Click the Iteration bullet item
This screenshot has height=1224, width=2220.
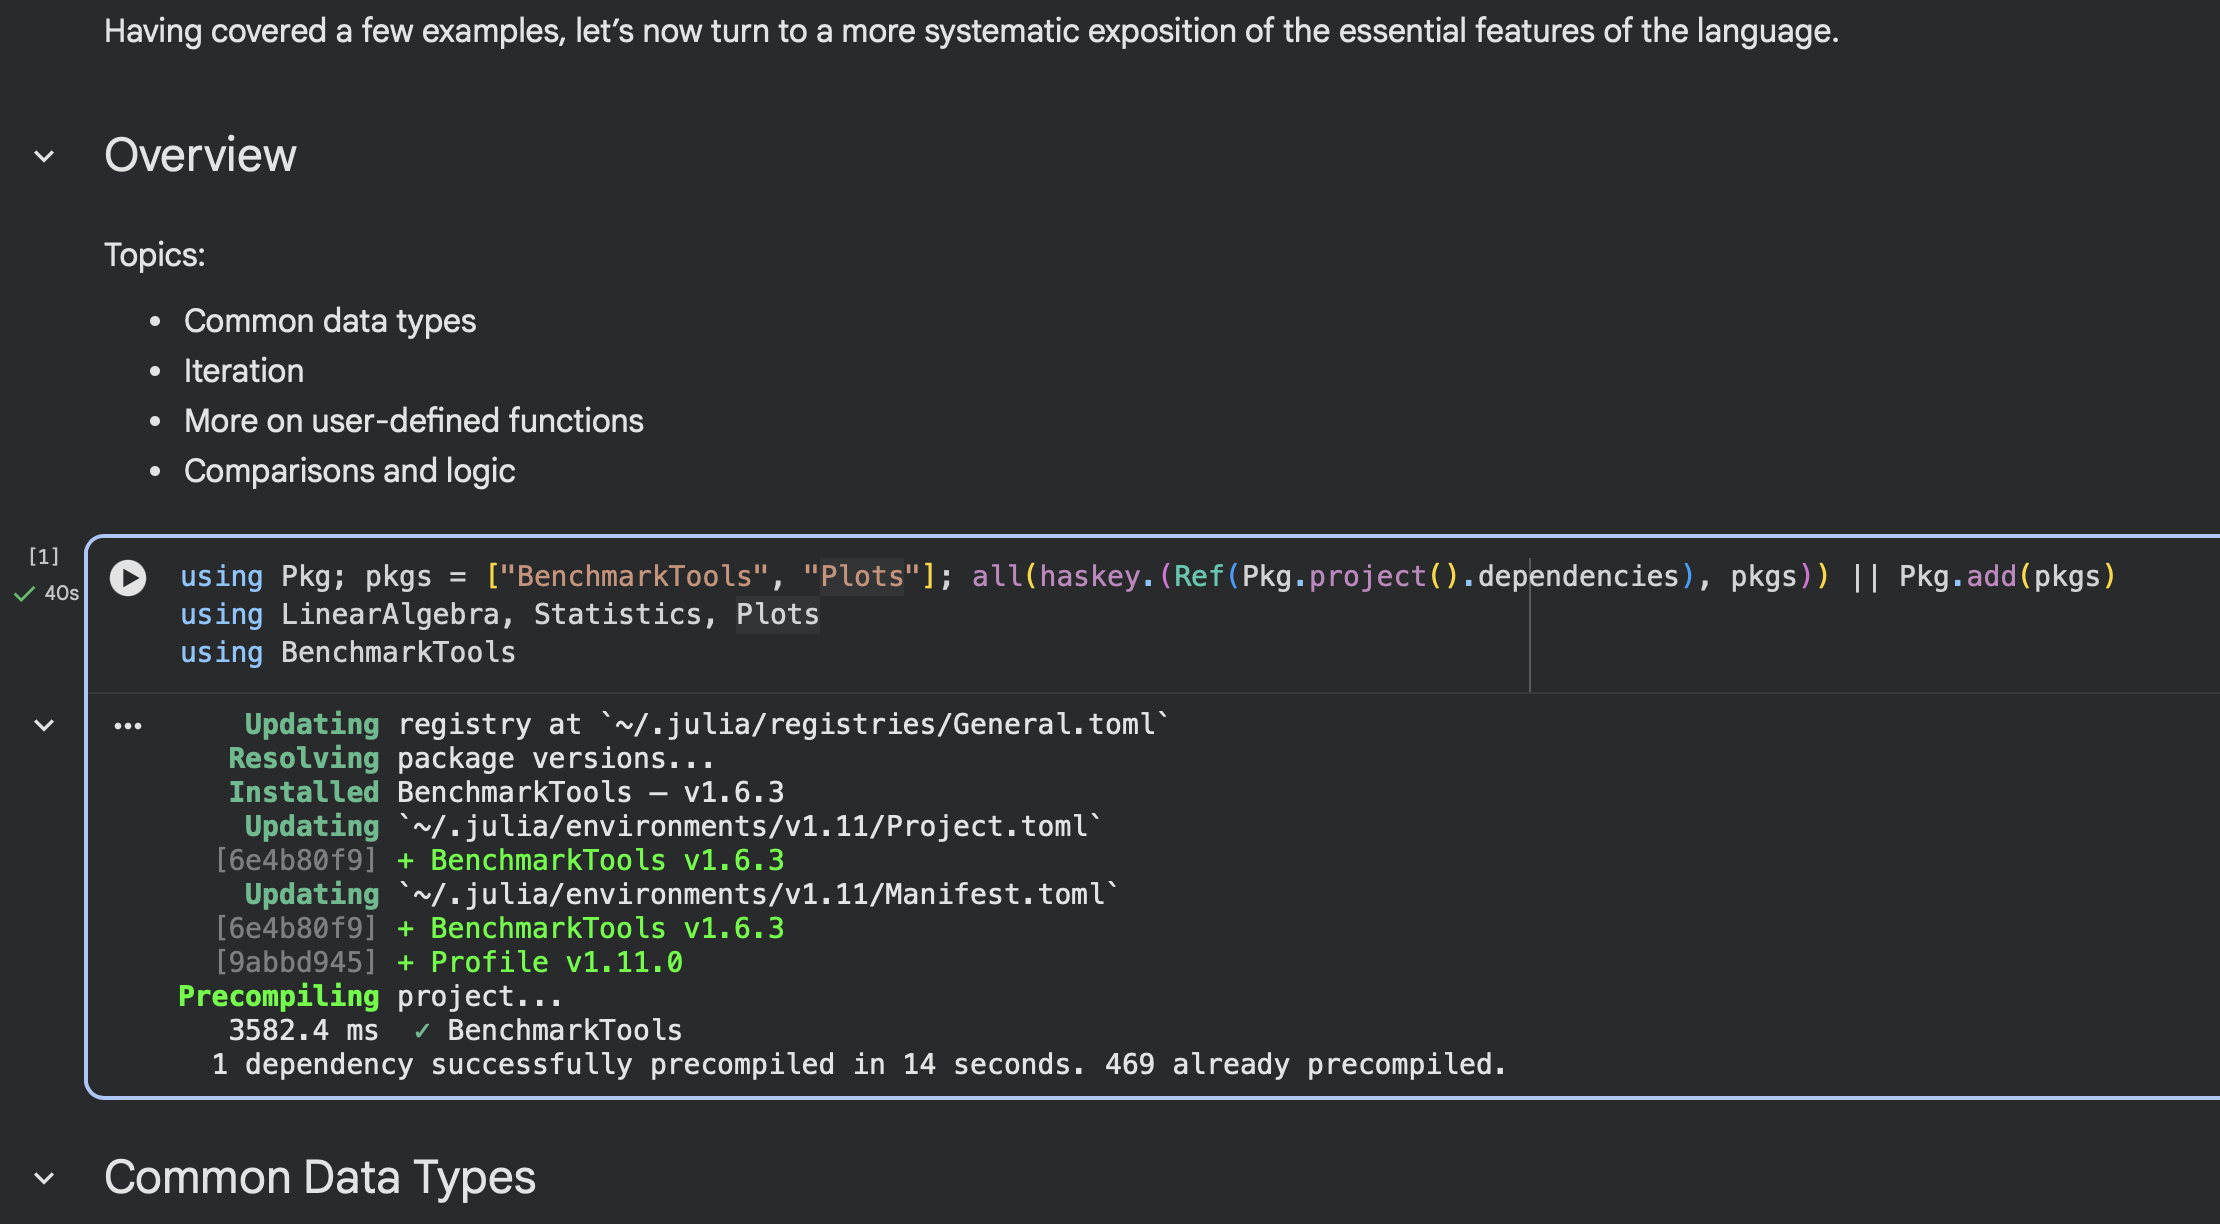pos(243,371)
